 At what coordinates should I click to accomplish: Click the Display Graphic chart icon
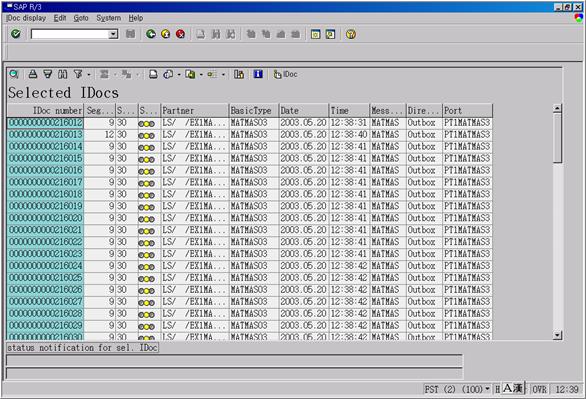coord(239,74)
